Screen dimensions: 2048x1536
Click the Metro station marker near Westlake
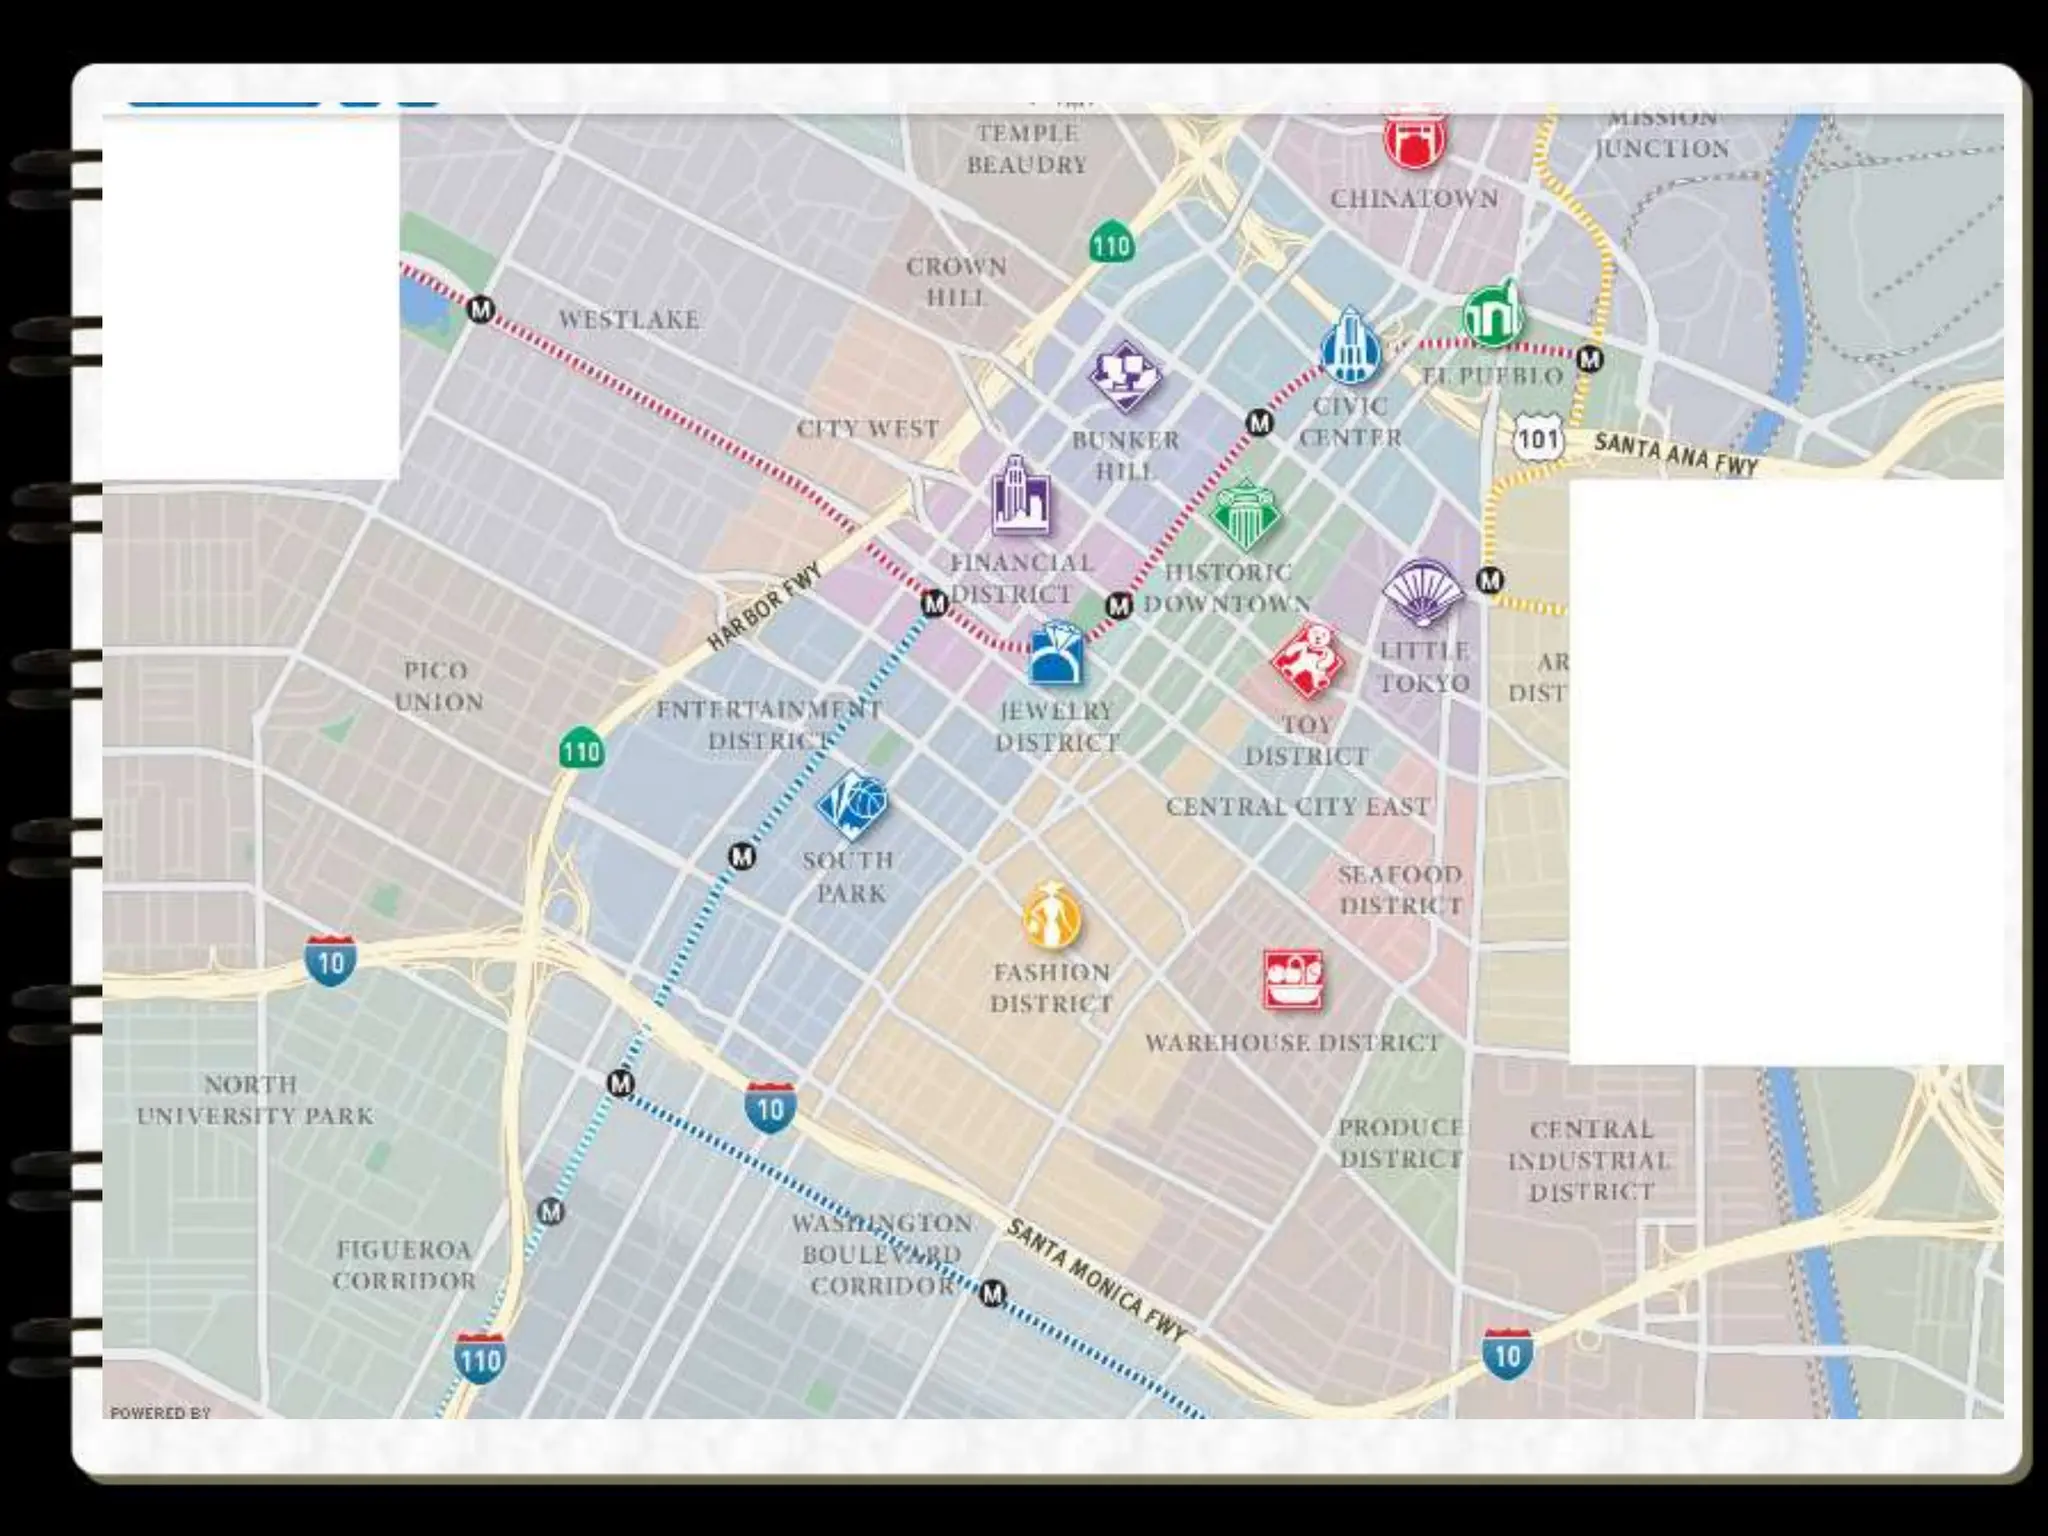480,310
